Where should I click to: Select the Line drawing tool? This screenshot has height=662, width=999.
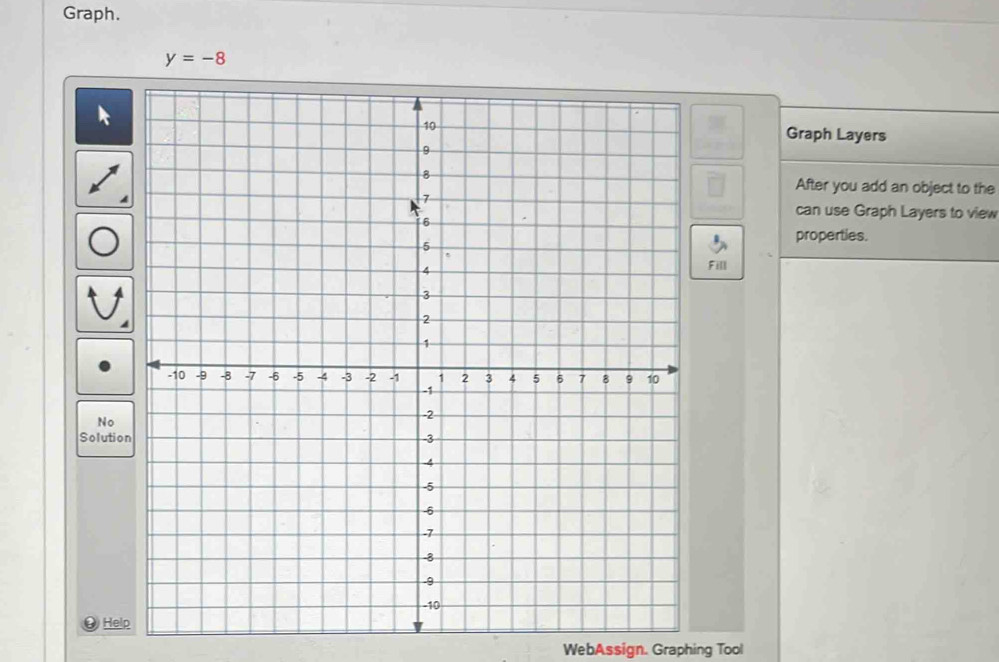click(x=104, y=179)
